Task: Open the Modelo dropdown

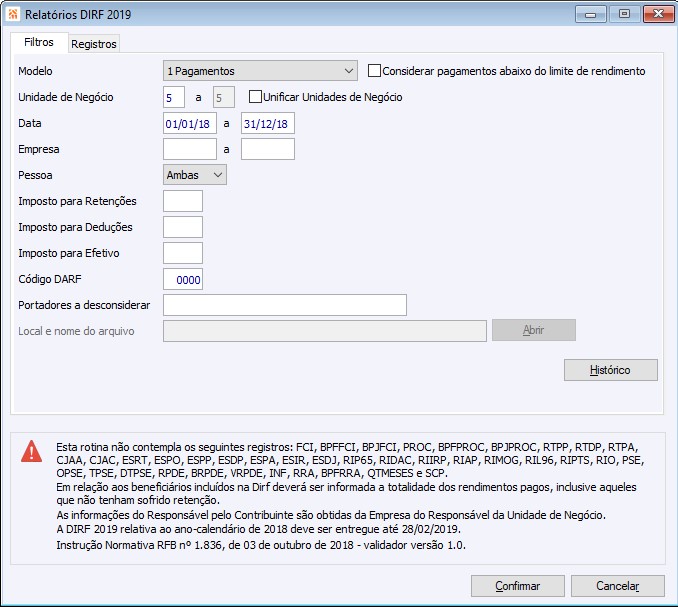Action: tap(260, 71)
